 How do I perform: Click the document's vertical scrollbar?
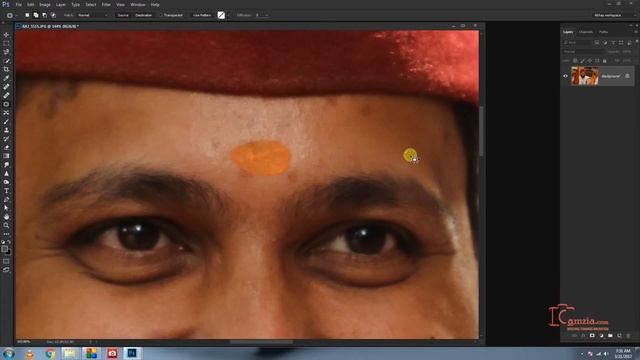tap(481, 131)
